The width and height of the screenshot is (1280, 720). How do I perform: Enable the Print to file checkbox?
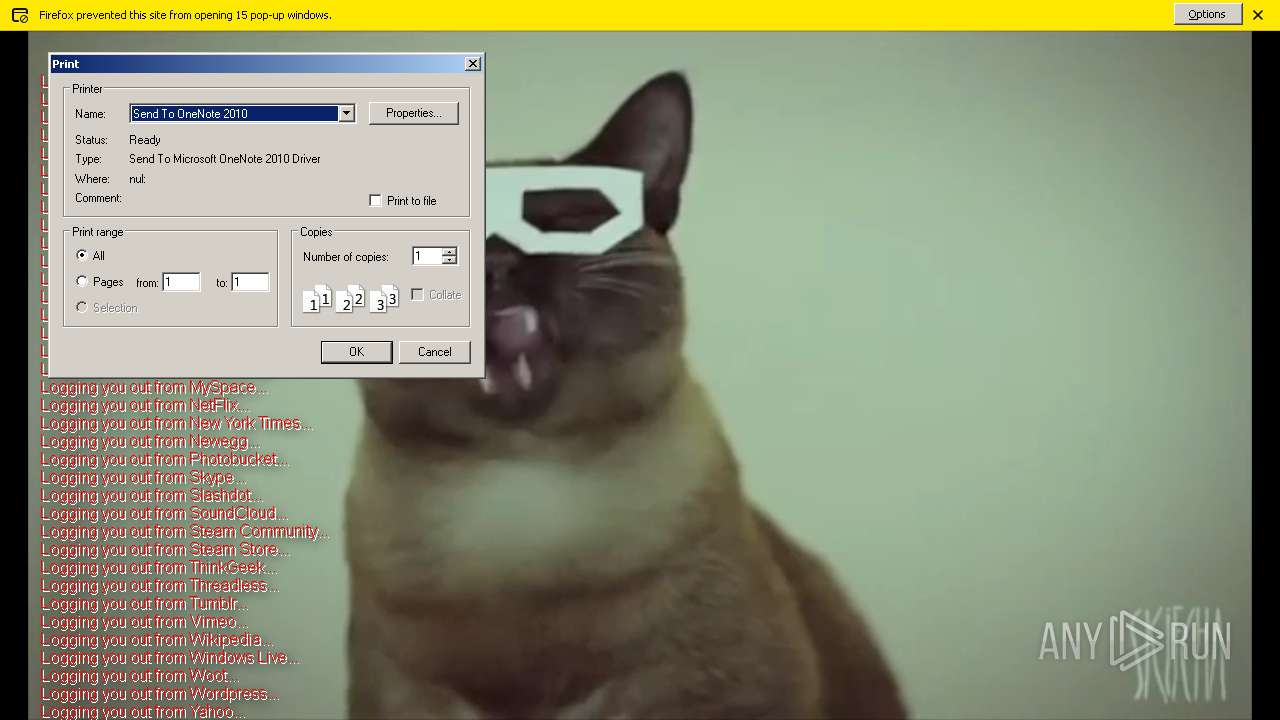point(376,201)
